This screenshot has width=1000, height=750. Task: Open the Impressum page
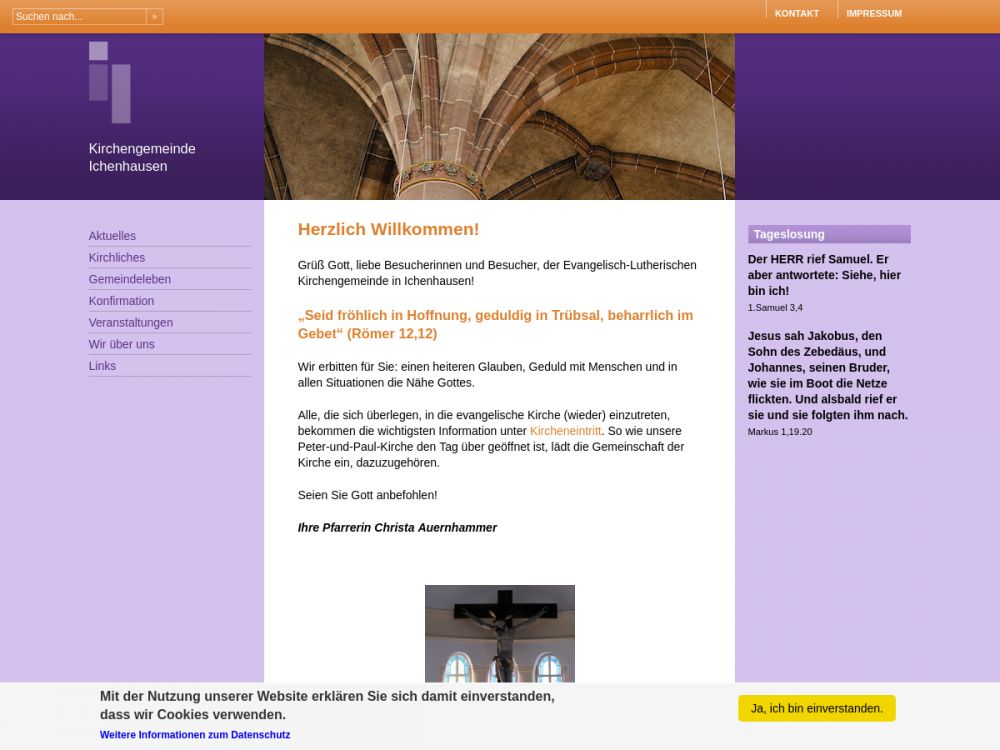pos(873,13)
